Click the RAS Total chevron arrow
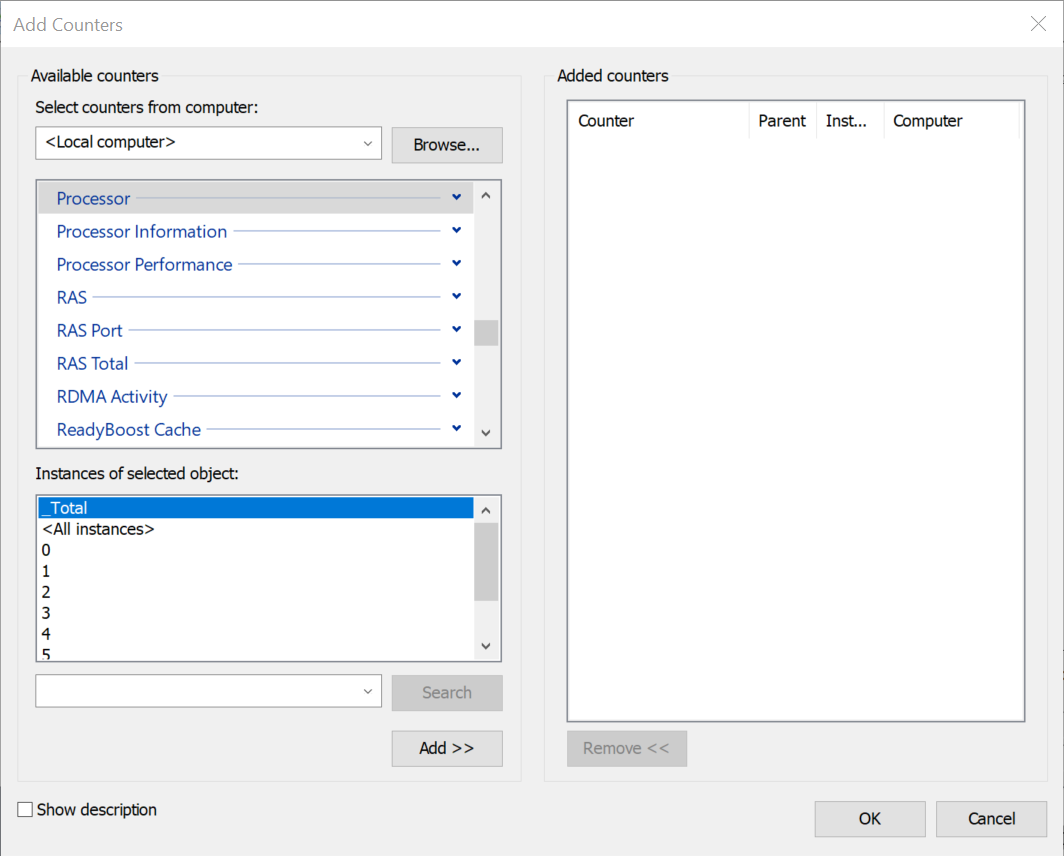Screen dimensions: 1064x856 click(456, 363)
